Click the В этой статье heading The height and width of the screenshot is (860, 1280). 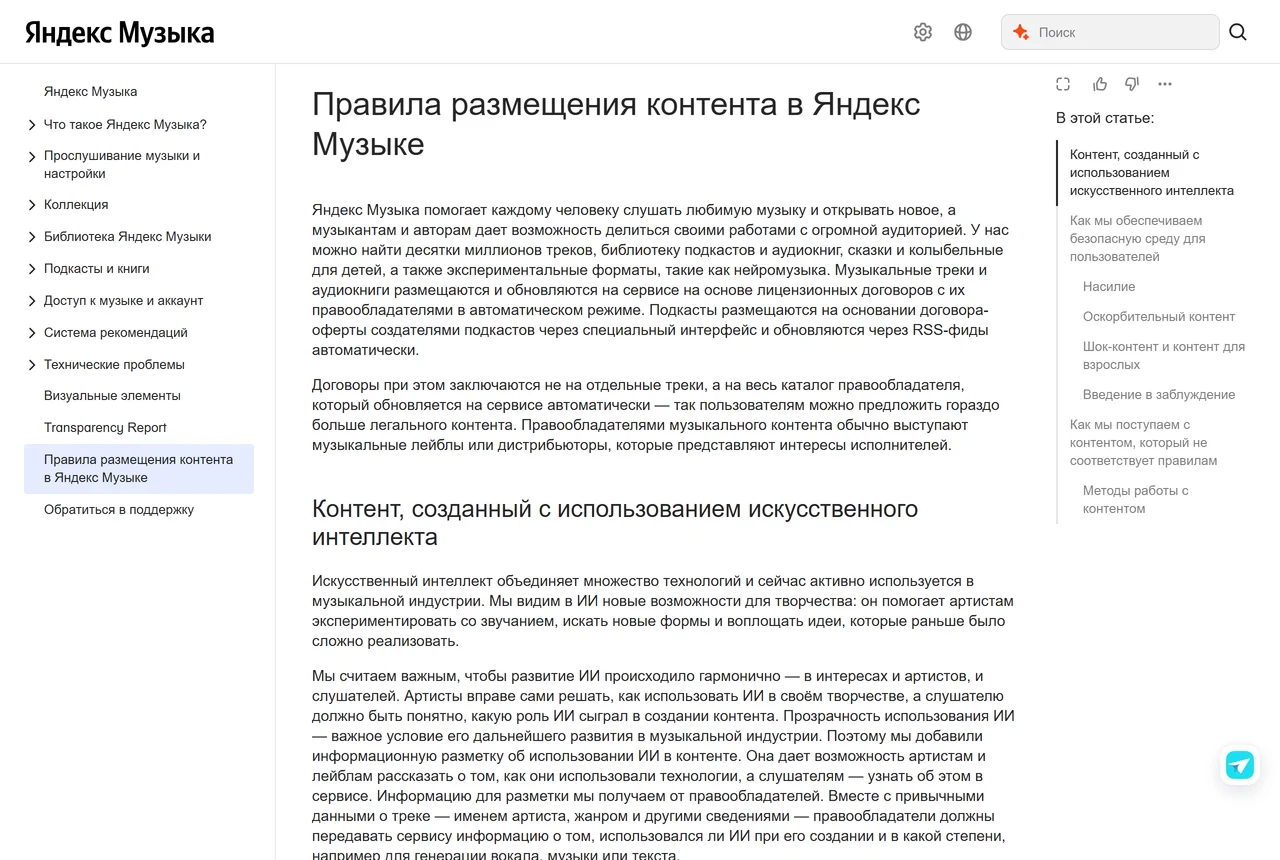1105,118
